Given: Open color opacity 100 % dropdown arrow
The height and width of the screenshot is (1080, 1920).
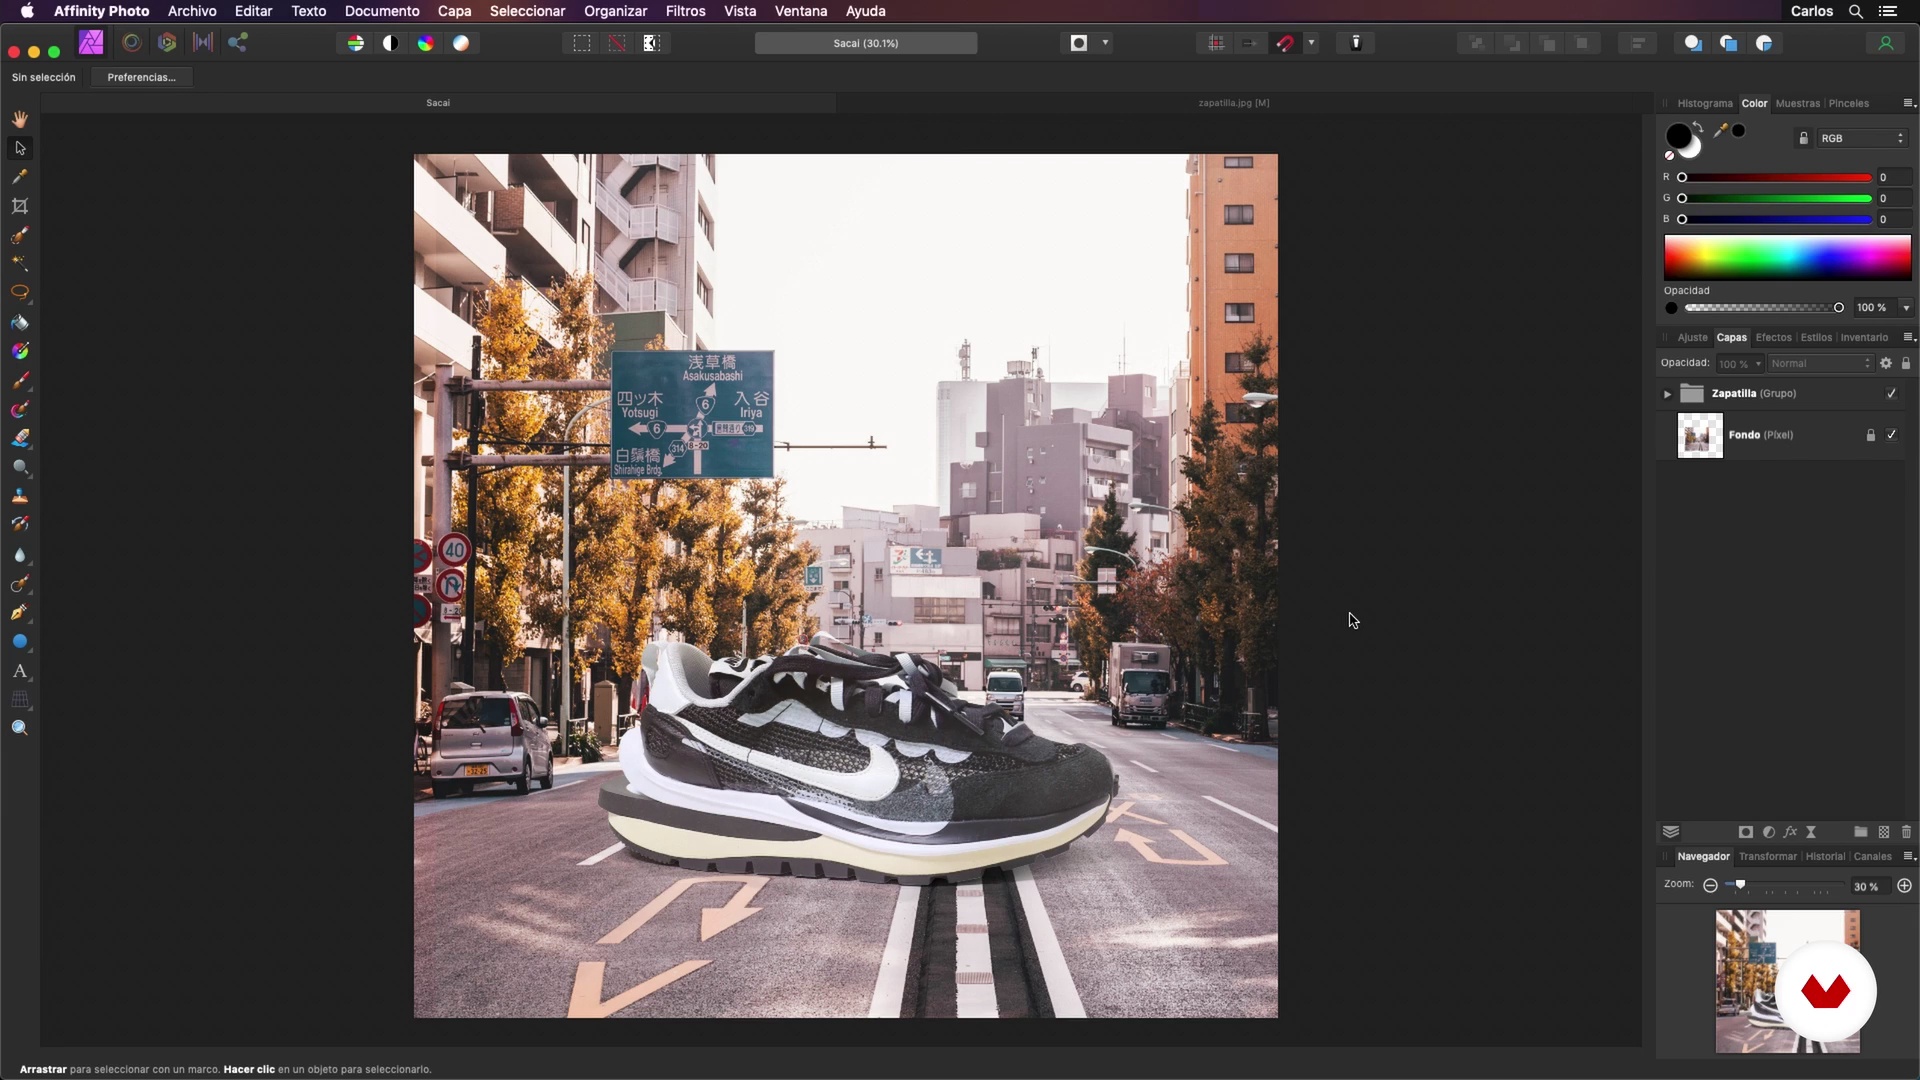Looking at the screenshot, I should coord(1906,308).
